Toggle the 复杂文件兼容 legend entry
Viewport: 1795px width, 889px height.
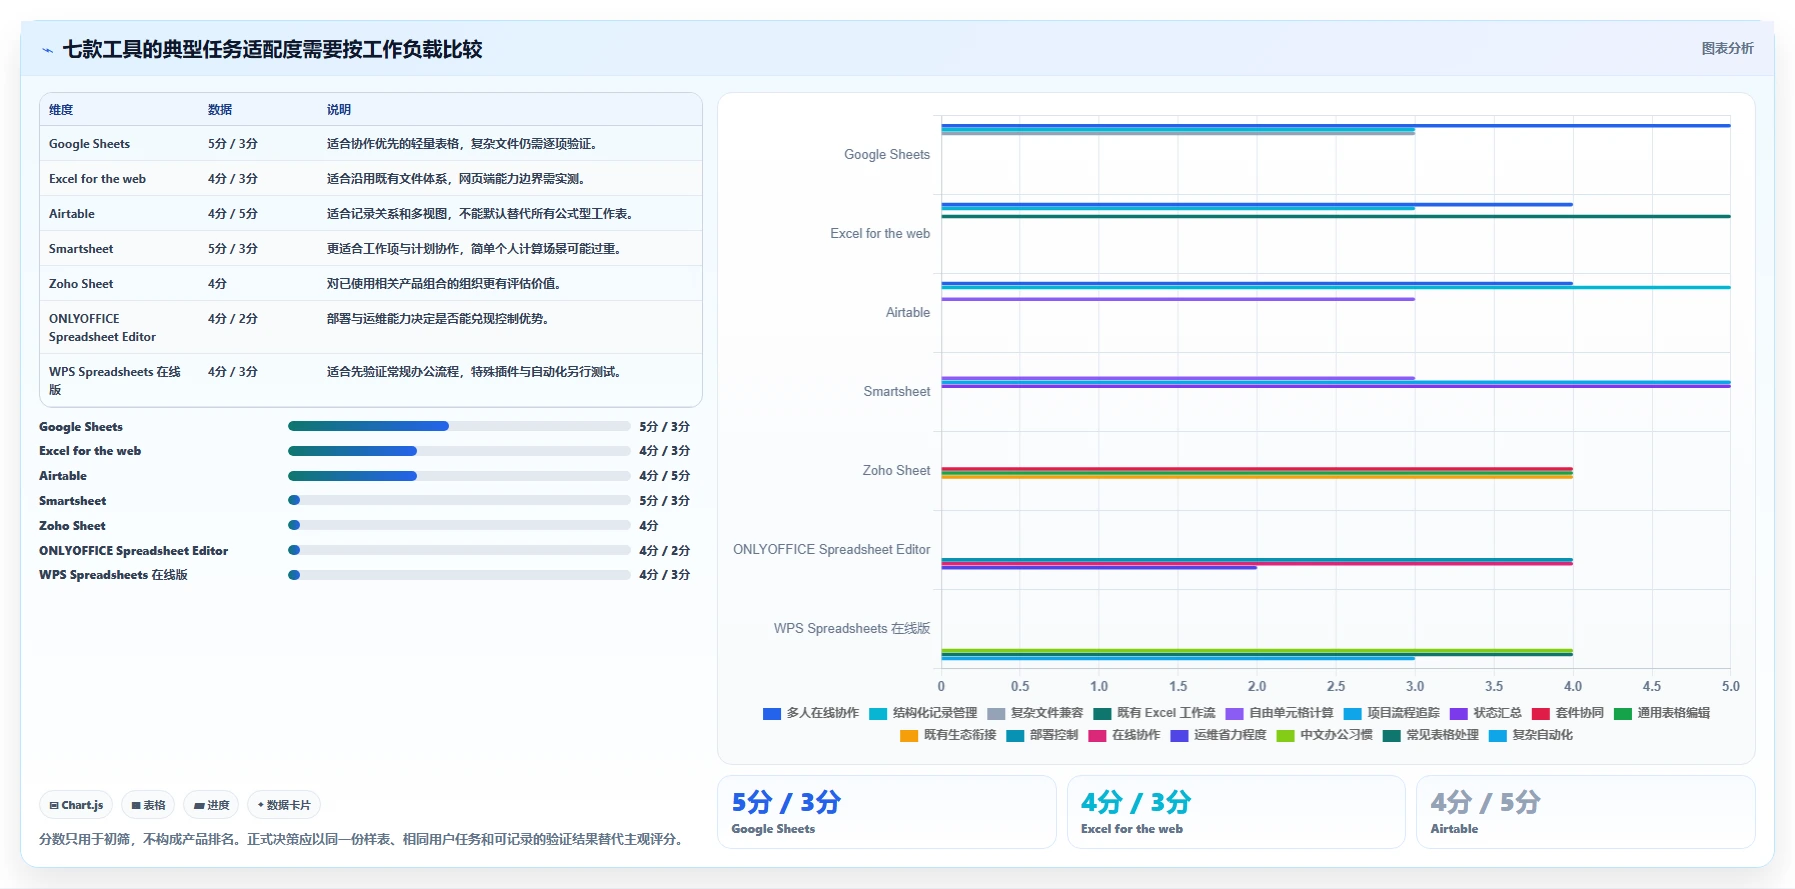click(1035, 713)
